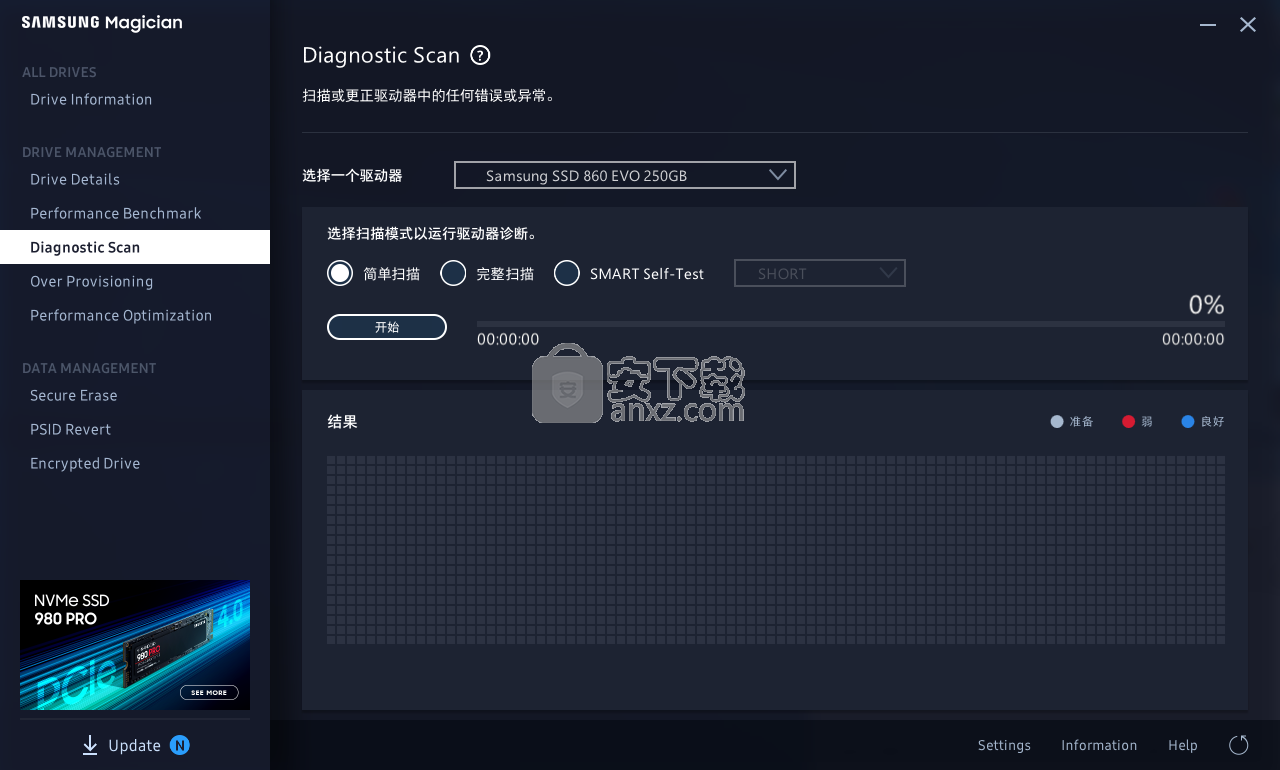Click the refresh icon in bottom bar
The image size is (1280, 770).
click(x=1238, y=745)
